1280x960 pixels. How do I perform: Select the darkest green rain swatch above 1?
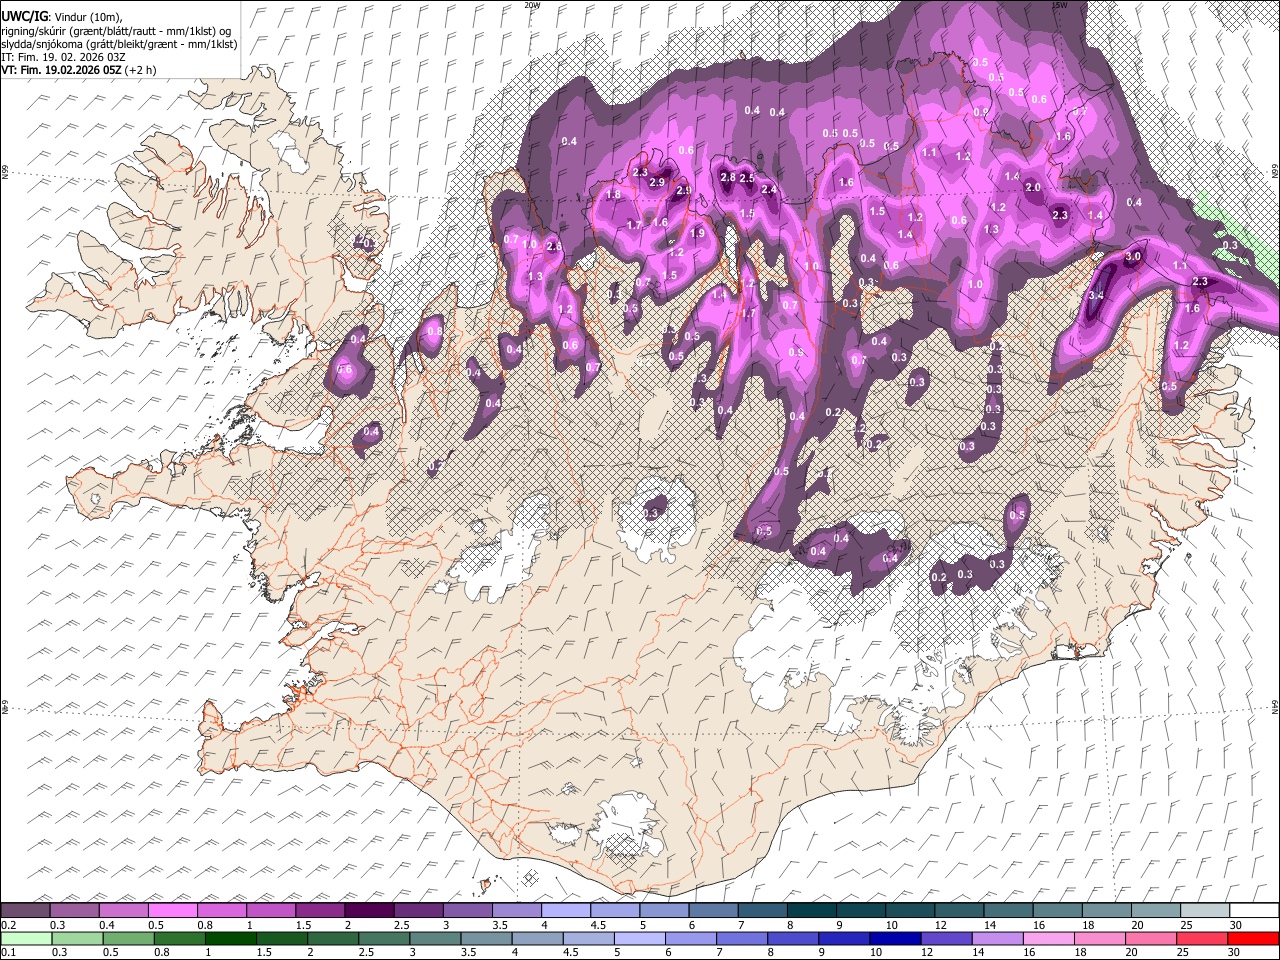231,938
